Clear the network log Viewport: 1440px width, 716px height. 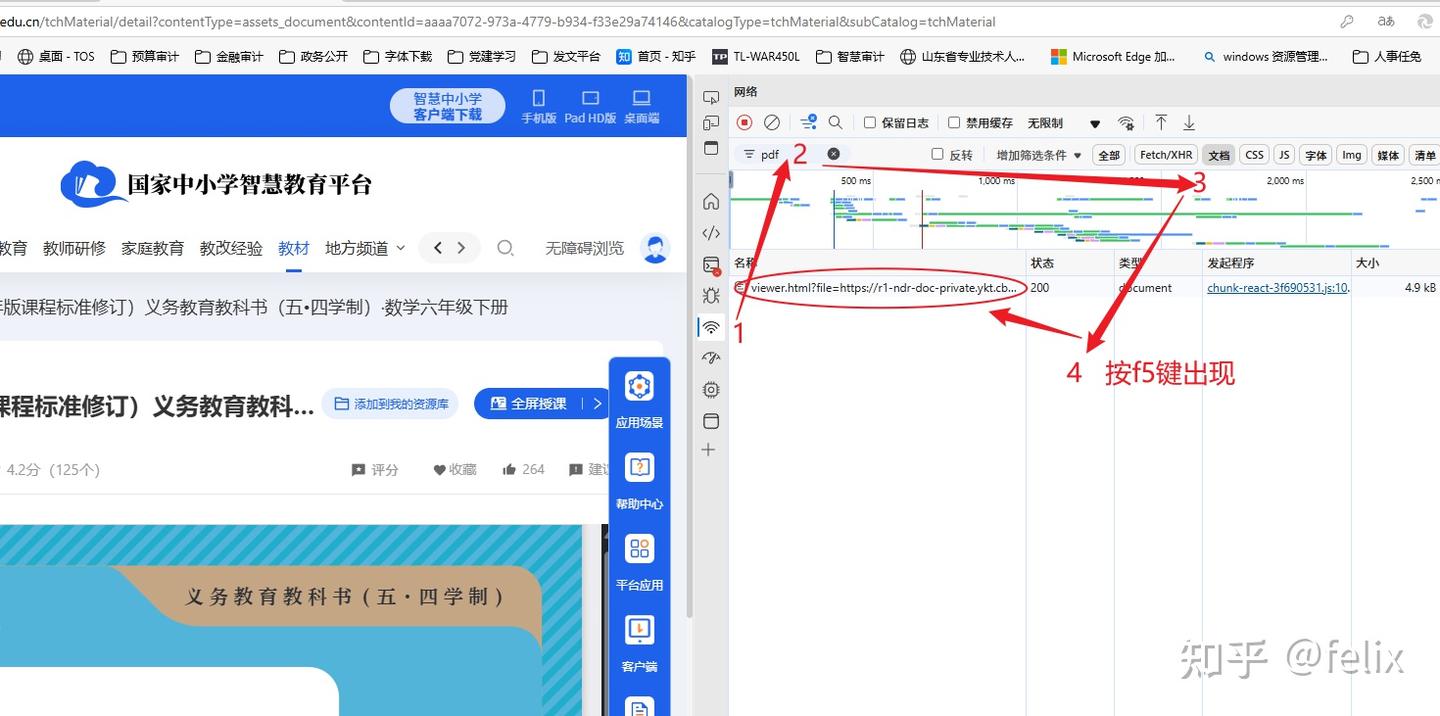pos(771,122)
